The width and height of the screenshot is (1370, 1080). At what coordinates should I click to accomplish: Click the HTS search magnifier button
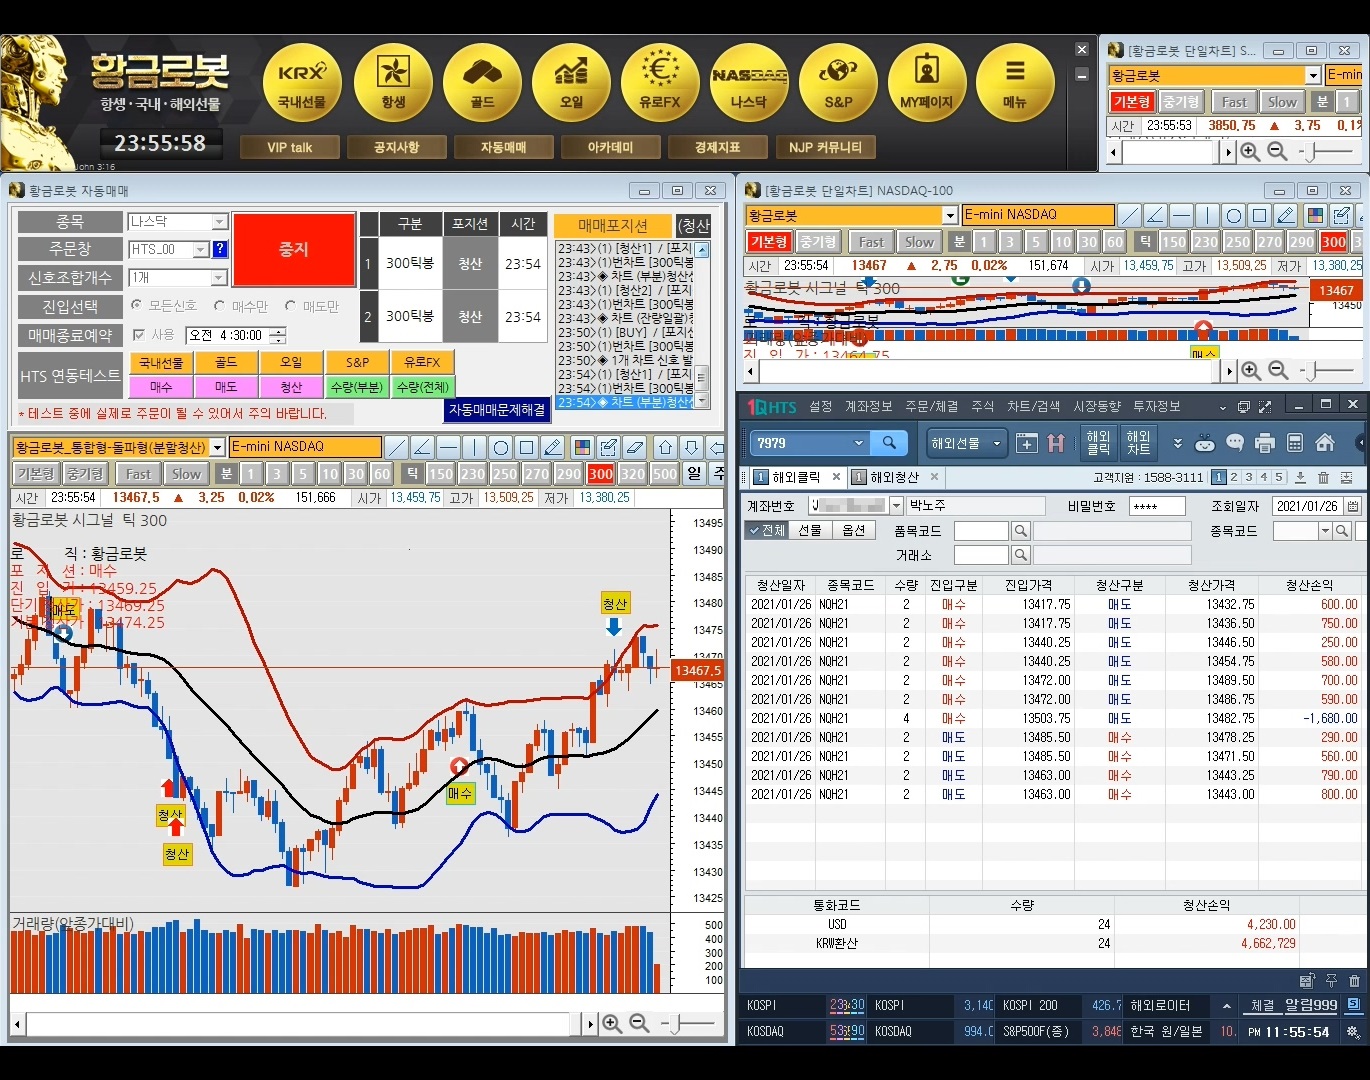889,443
